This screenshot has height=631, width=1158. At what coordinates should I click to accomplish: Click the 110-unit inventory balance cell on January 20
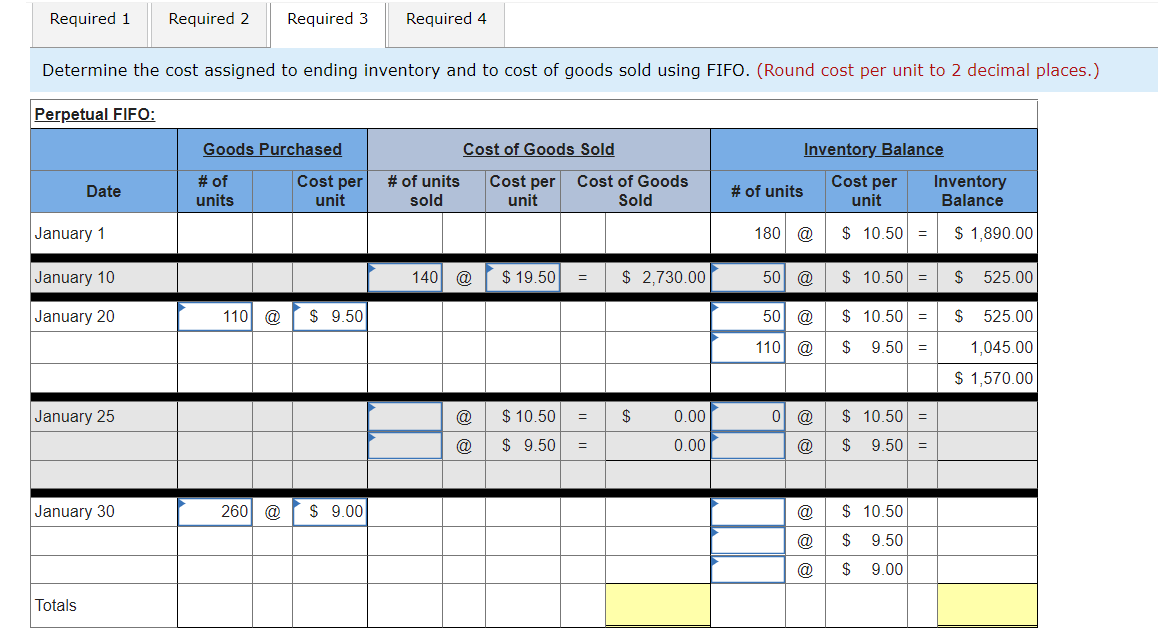[x=747, y=347]
